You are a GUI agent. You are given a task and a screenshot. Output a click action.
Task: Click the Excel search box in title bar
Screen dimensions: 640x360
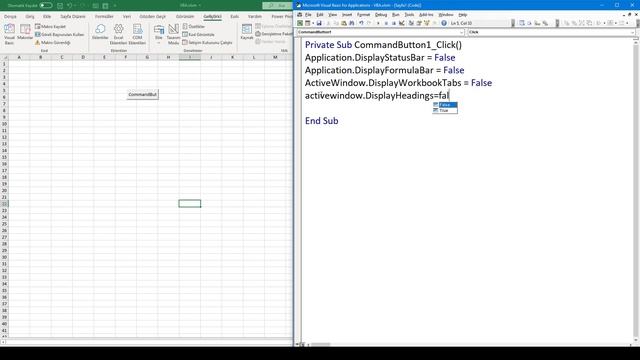[278, 5]
